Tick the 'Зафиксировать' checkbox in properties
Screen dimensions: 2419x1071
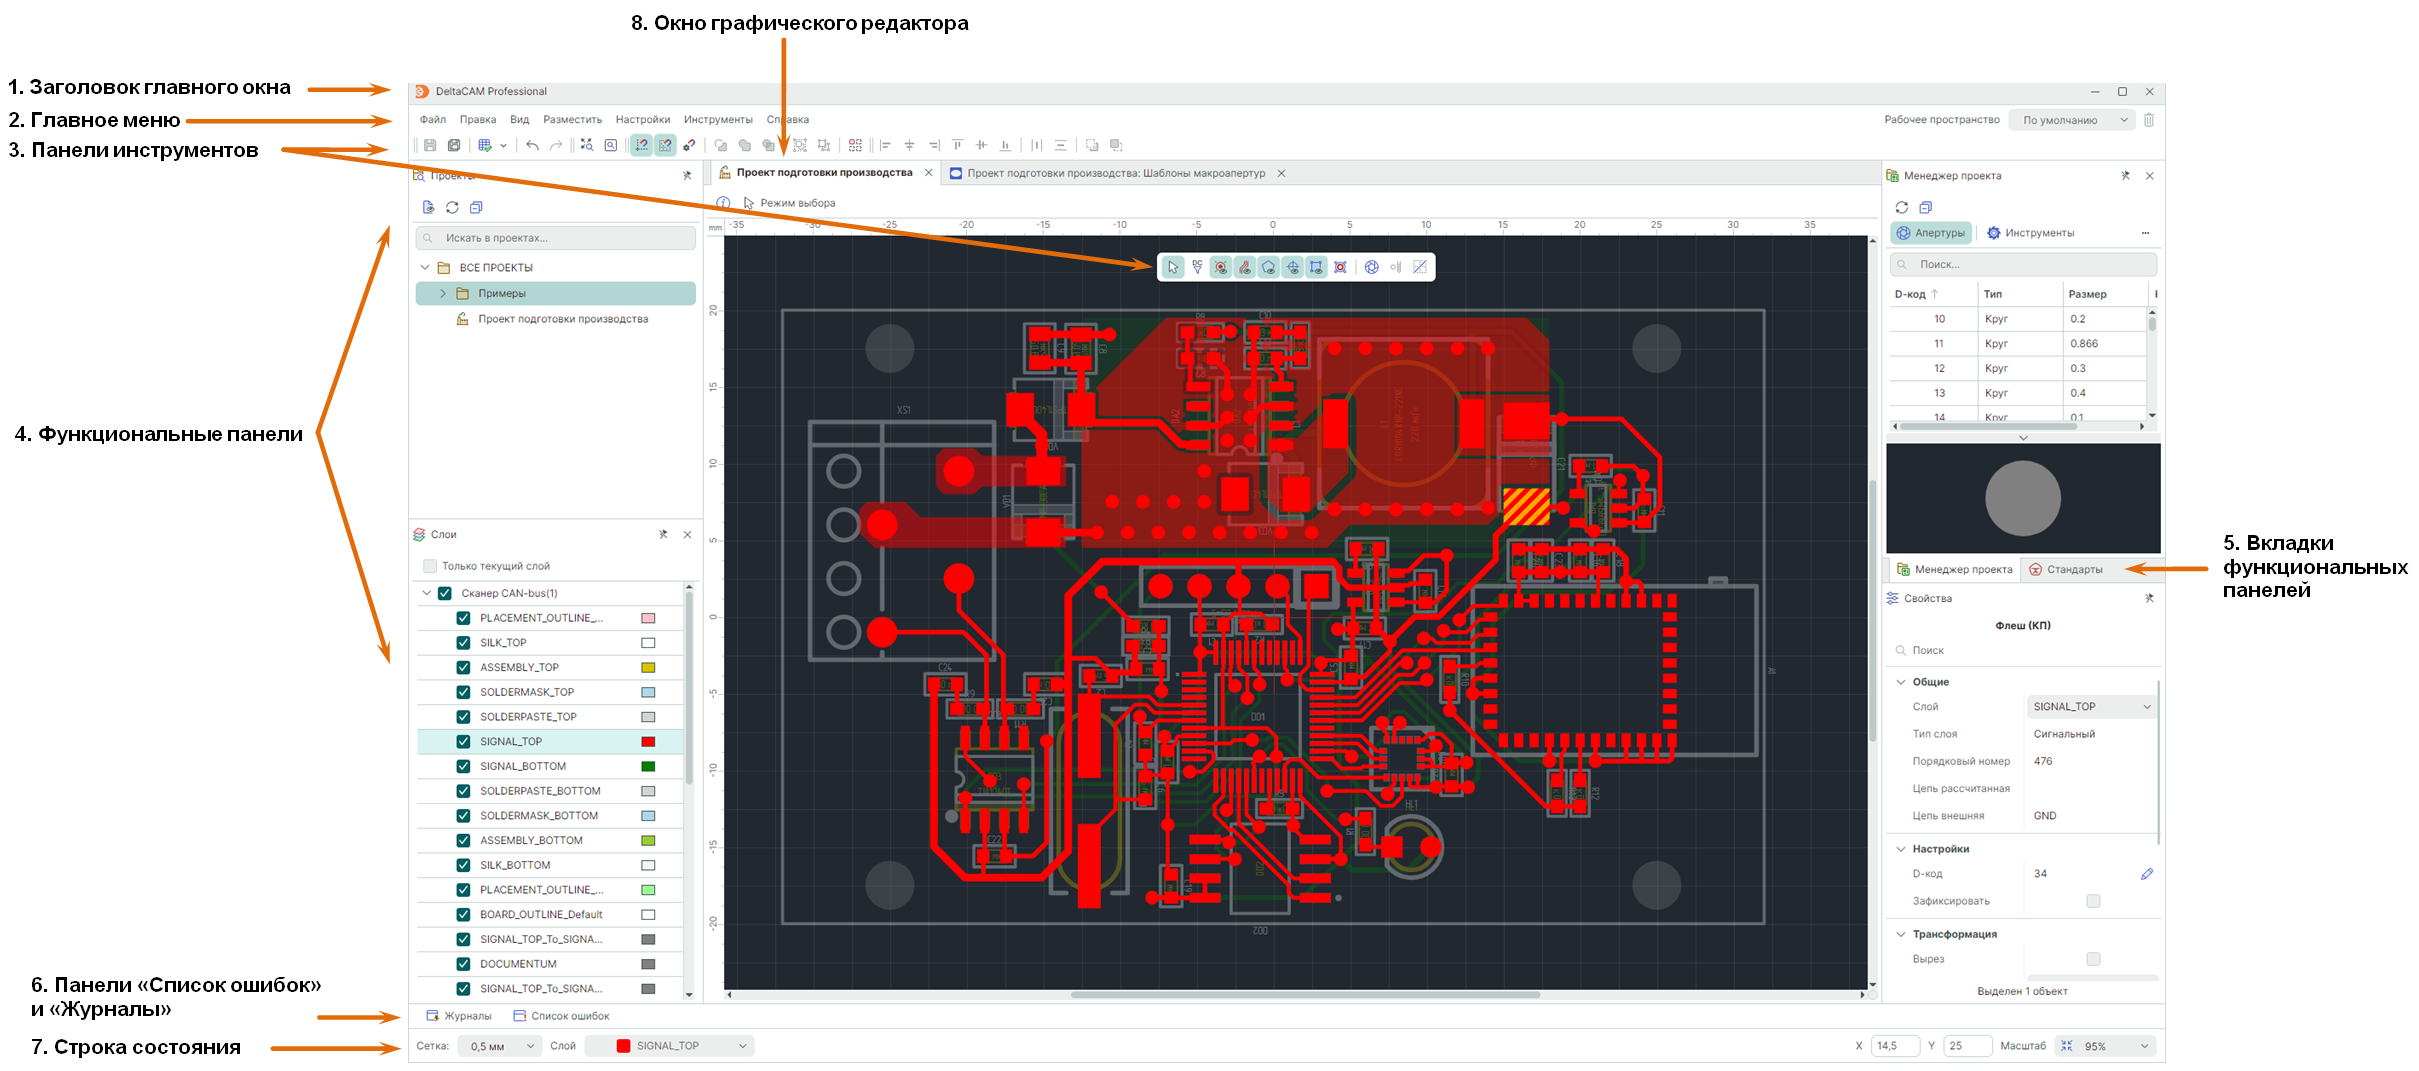[x=2093, y=901]
